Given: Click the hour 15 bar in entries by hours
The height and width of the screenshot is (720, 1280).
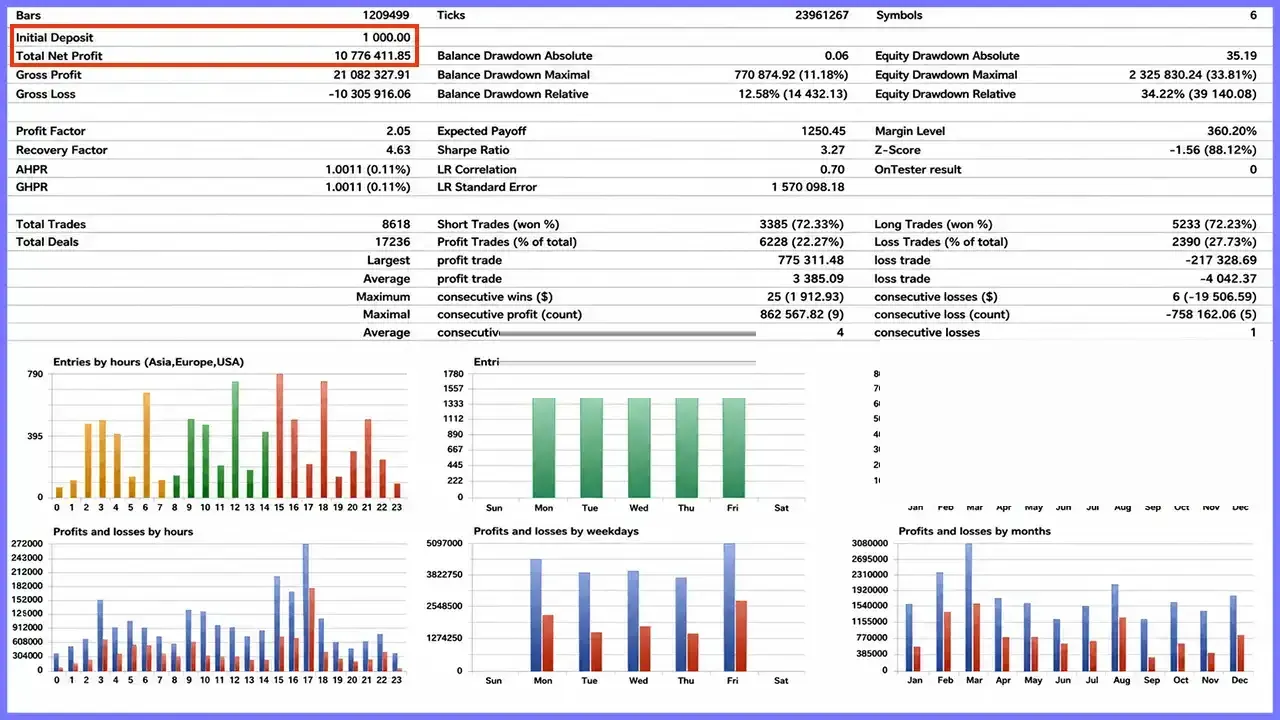Looking at the screenshot, I should (280, 435).
